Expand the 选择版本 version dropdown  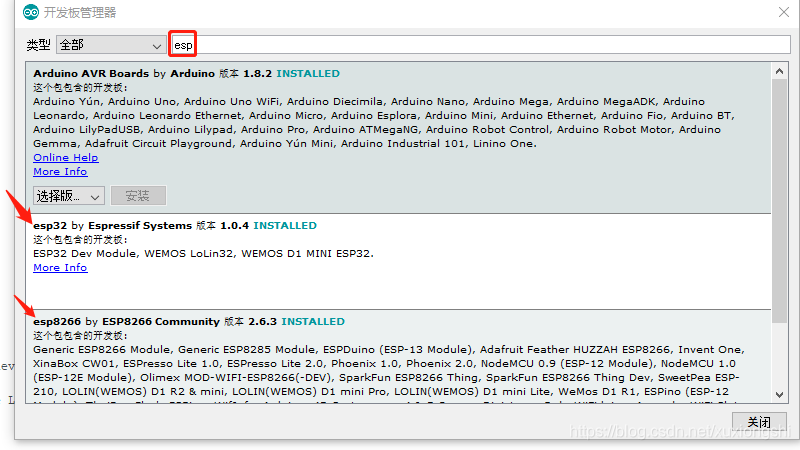[x=69, y=196]
